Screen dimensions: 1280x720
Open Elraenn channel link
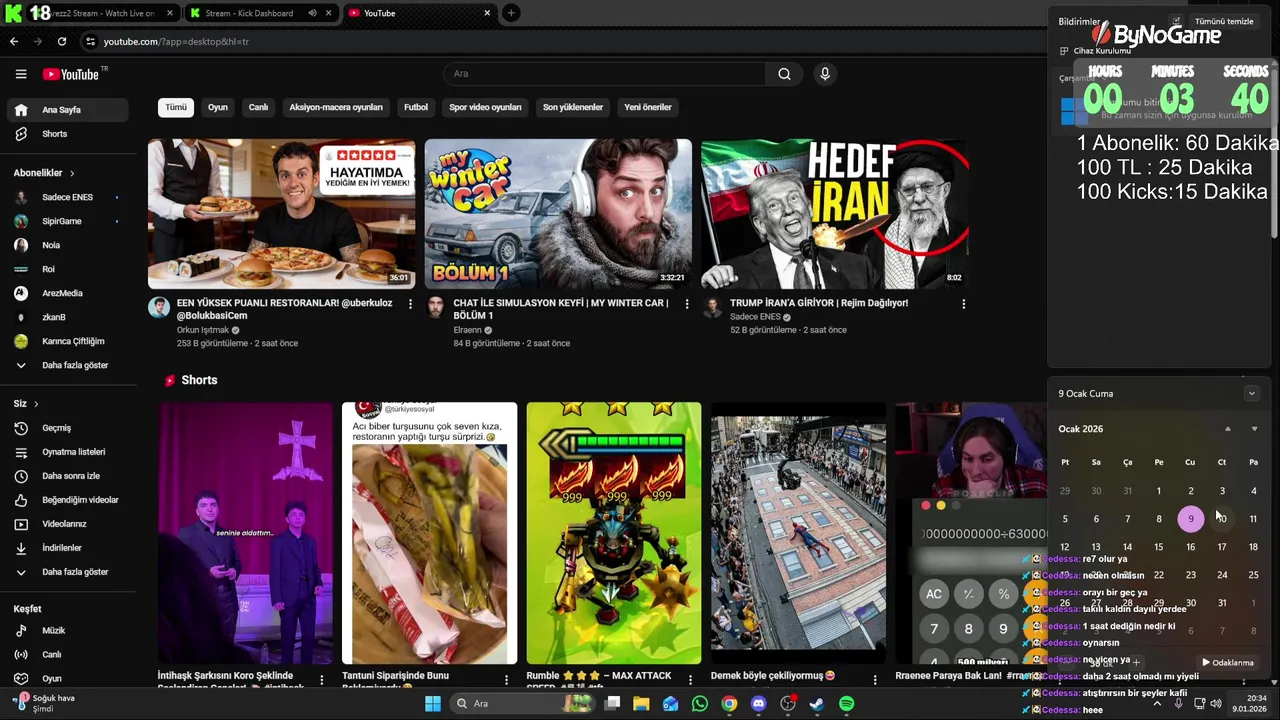468,330
